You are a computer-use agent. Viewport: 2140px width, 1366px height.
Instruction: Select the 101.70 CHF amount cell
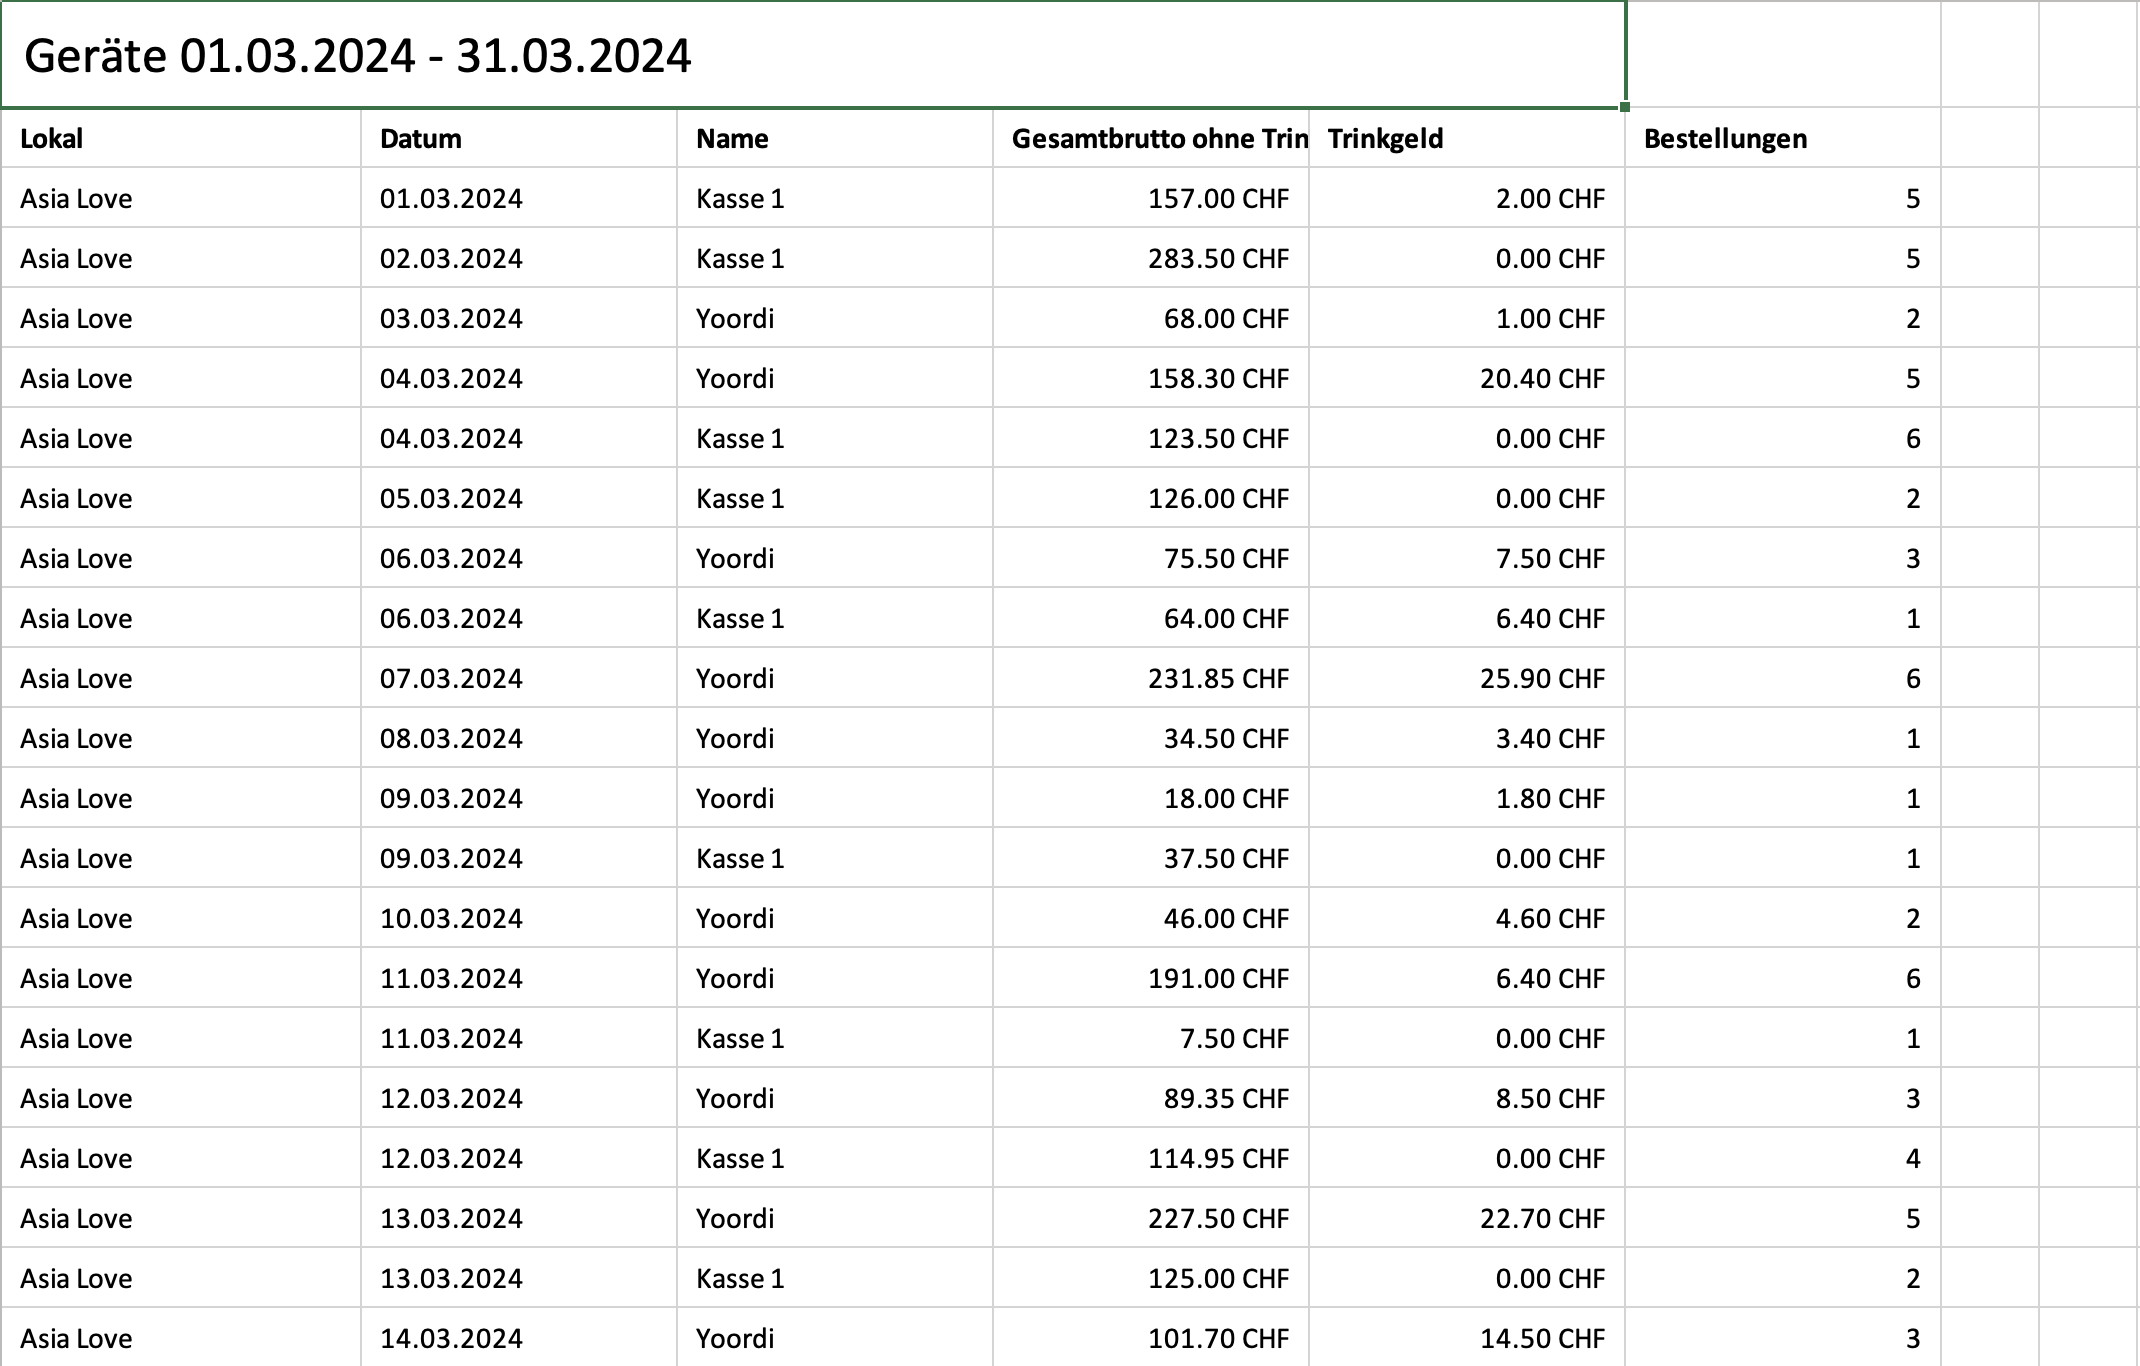[1151, 1338]
